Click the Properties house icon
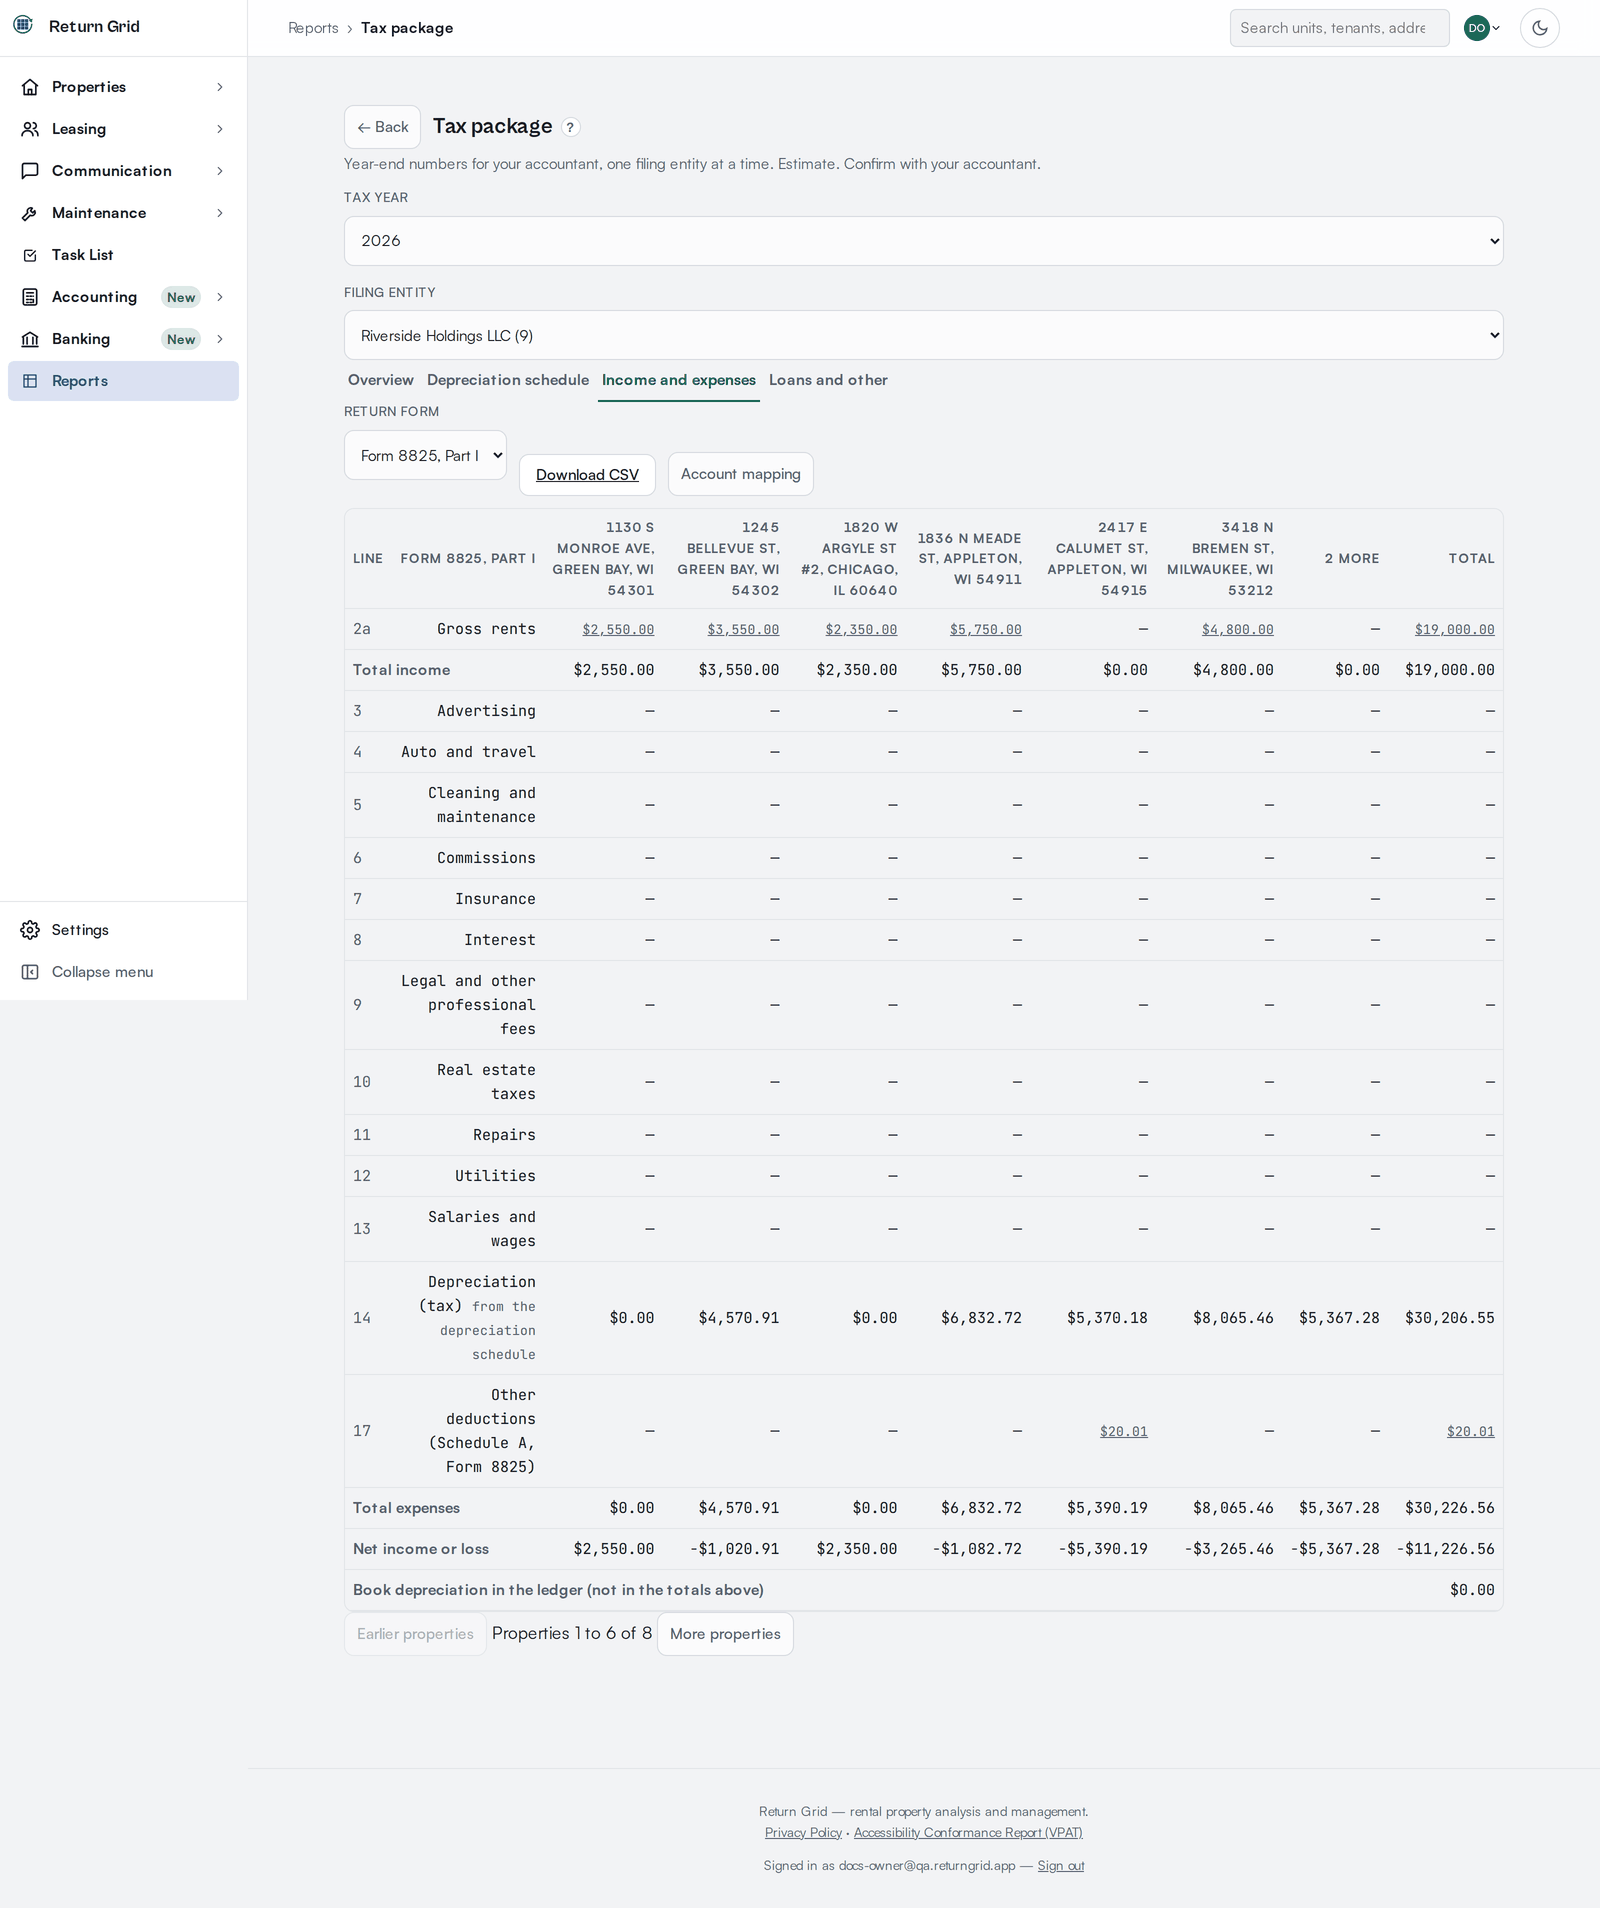 30,87
